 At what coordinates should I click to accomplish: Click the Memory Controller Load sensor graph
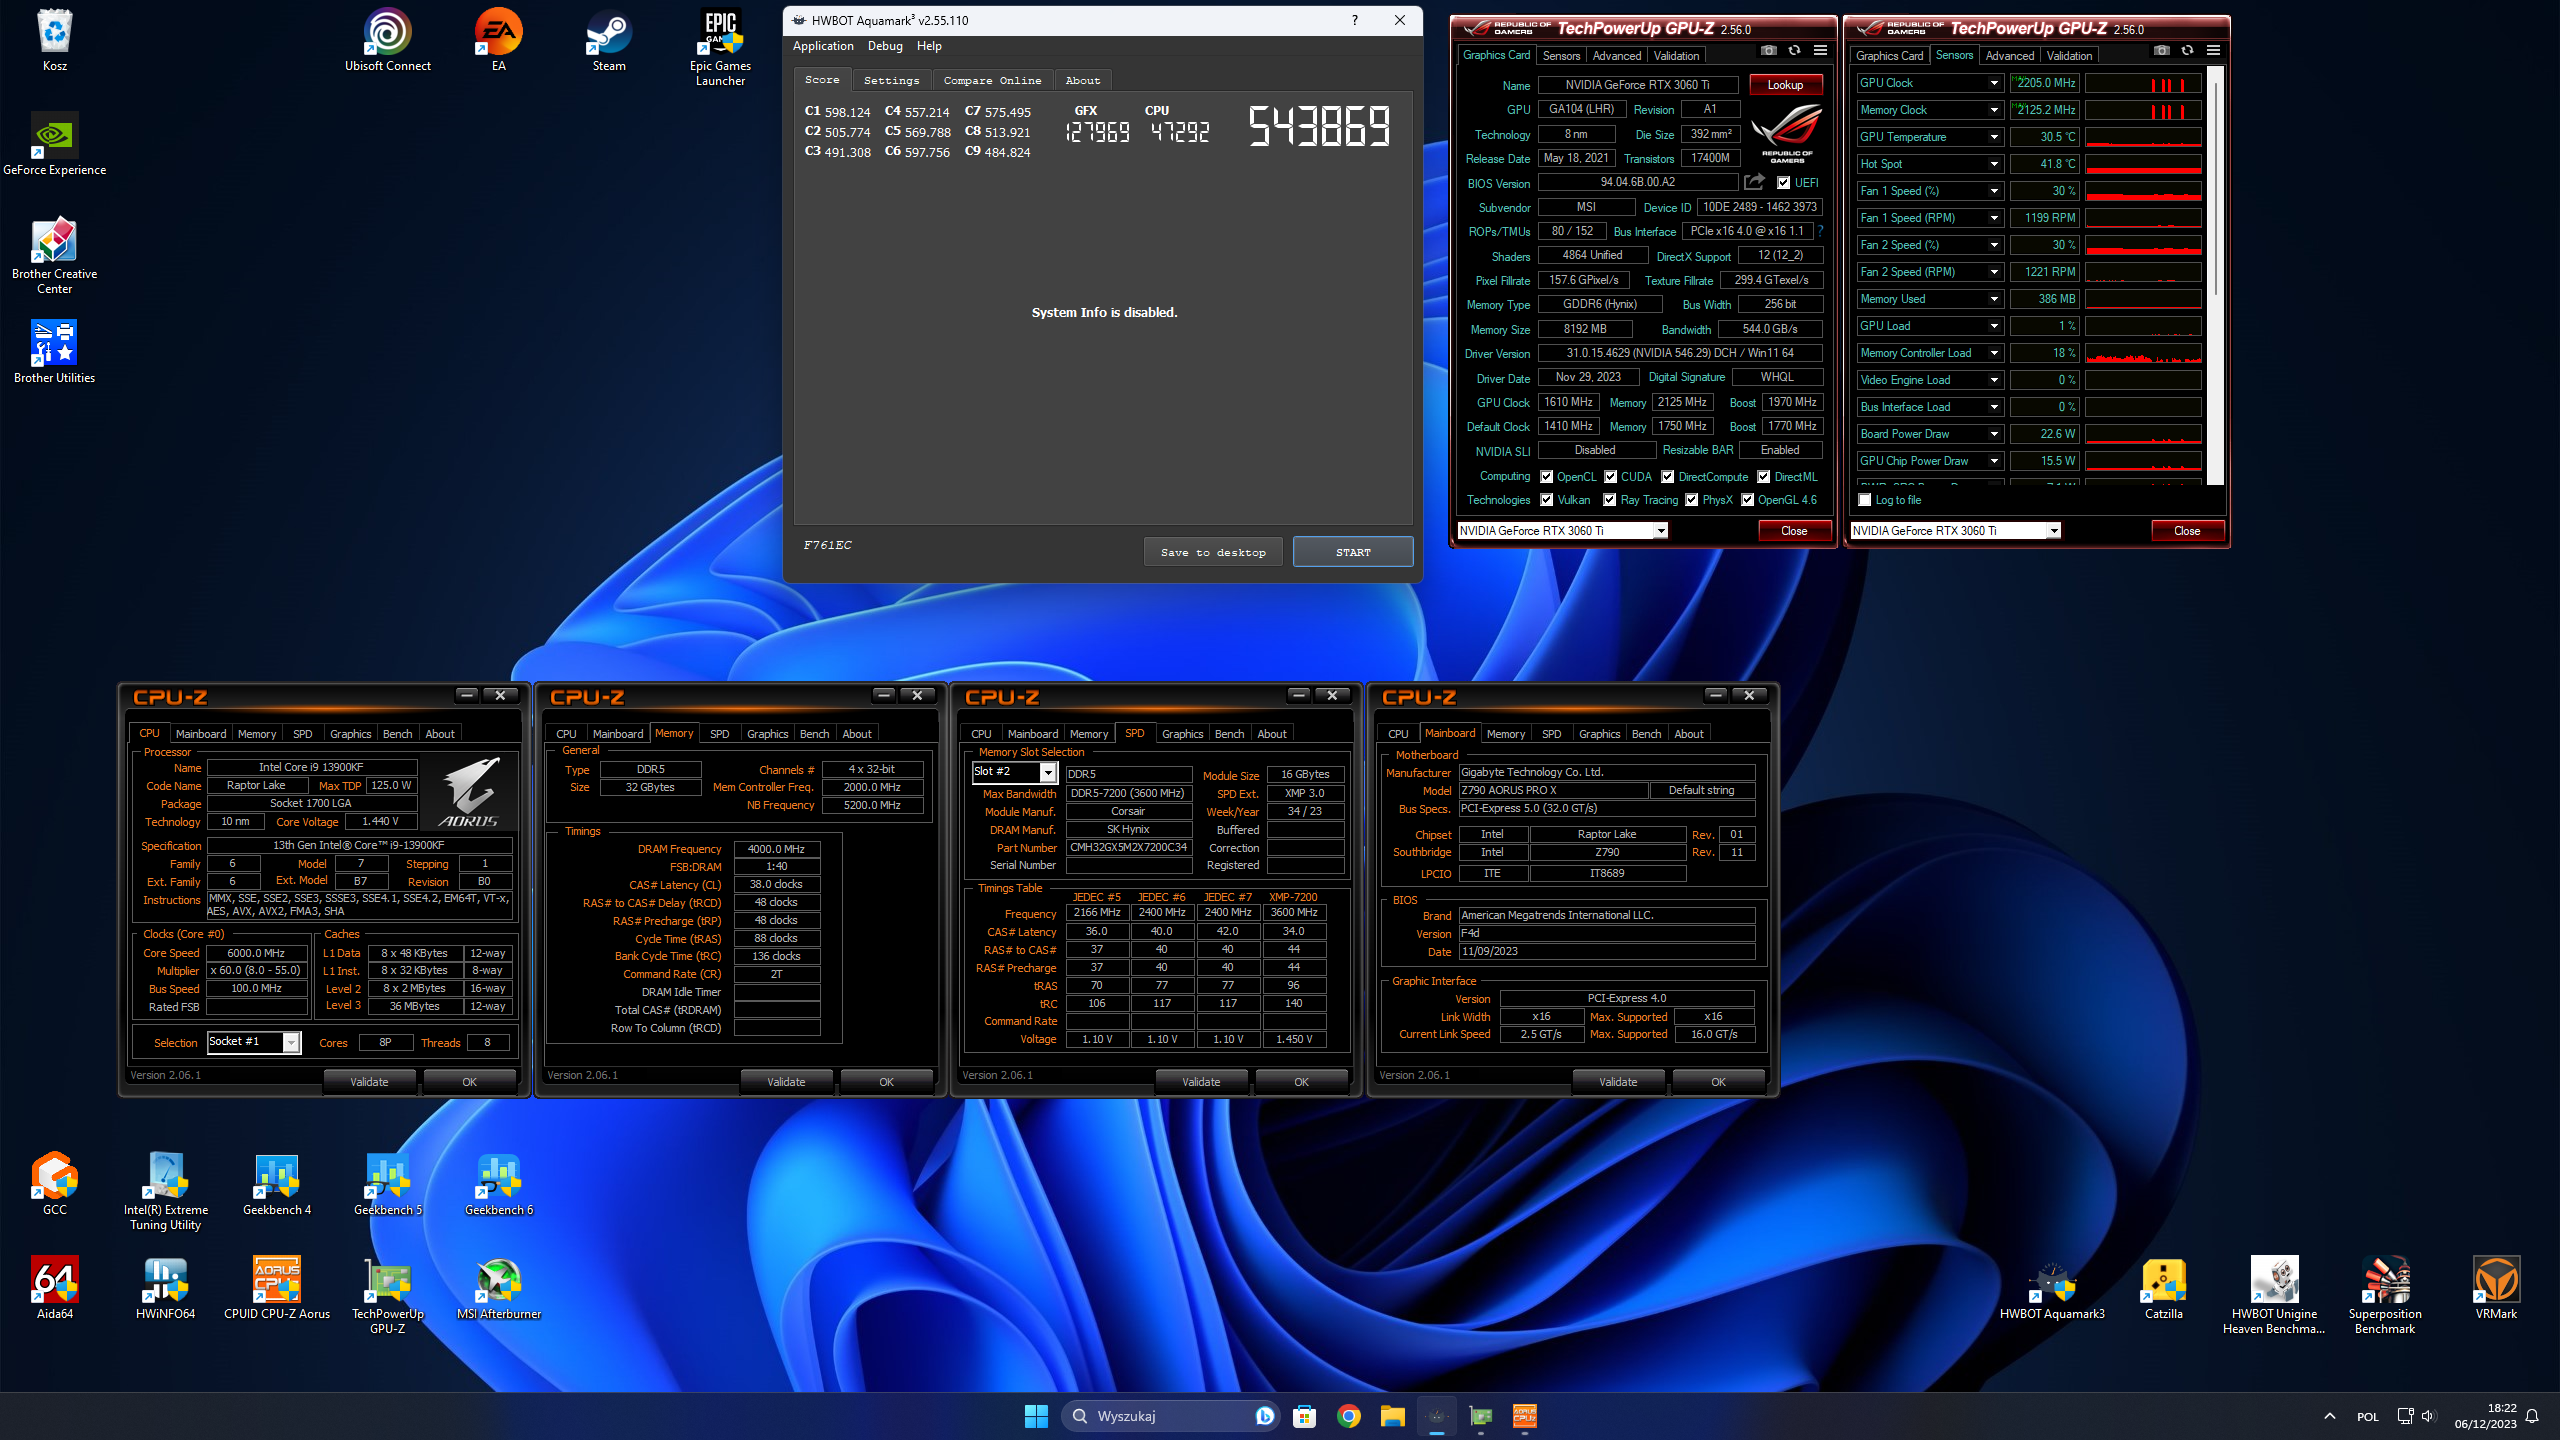click(2143, 353)
